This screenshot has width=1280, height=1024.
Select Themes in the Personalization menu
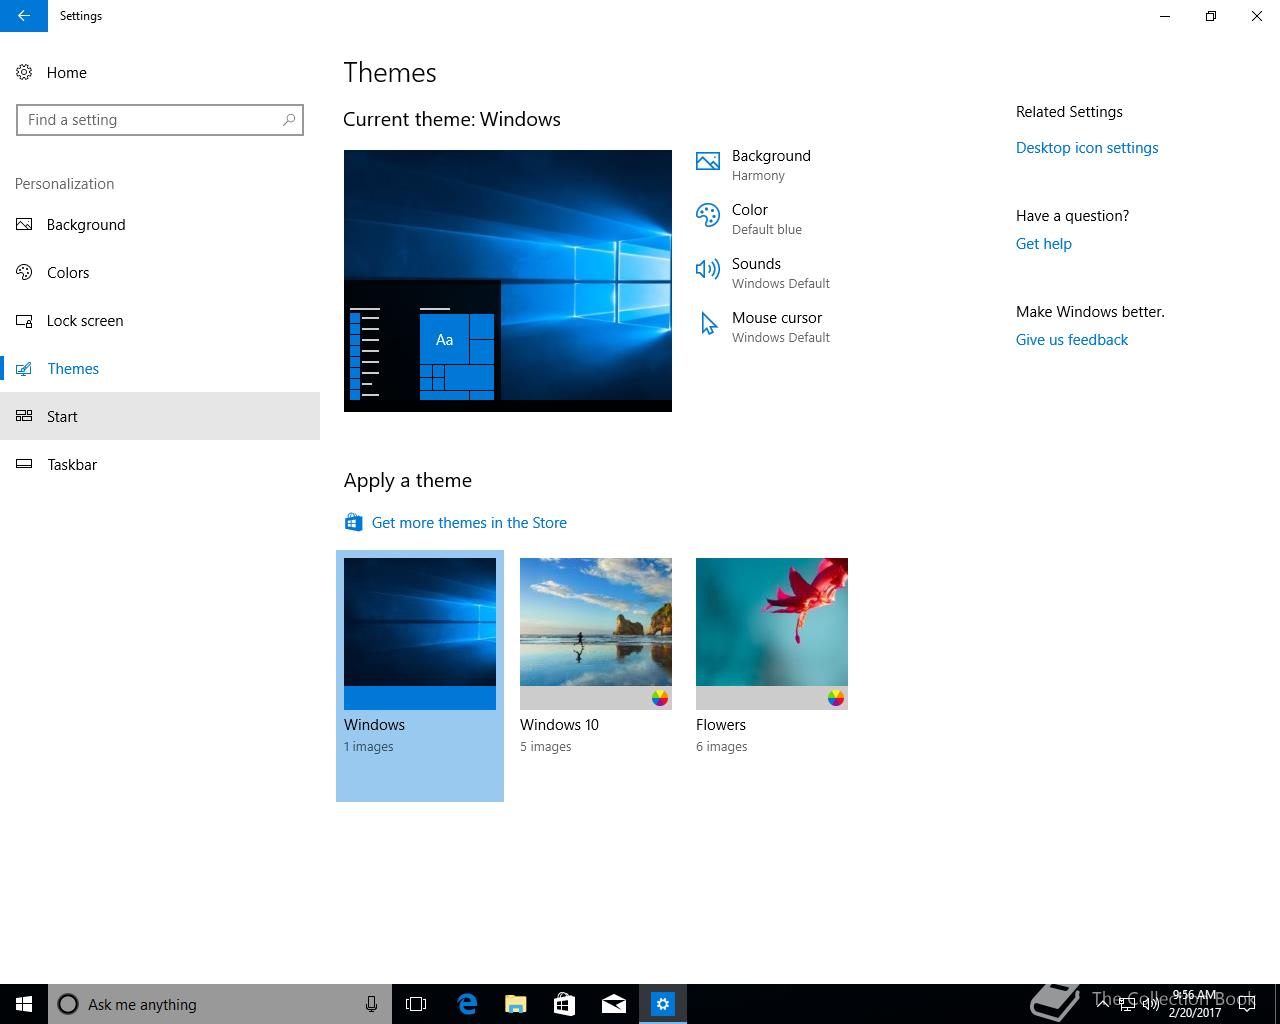[160, 368]
